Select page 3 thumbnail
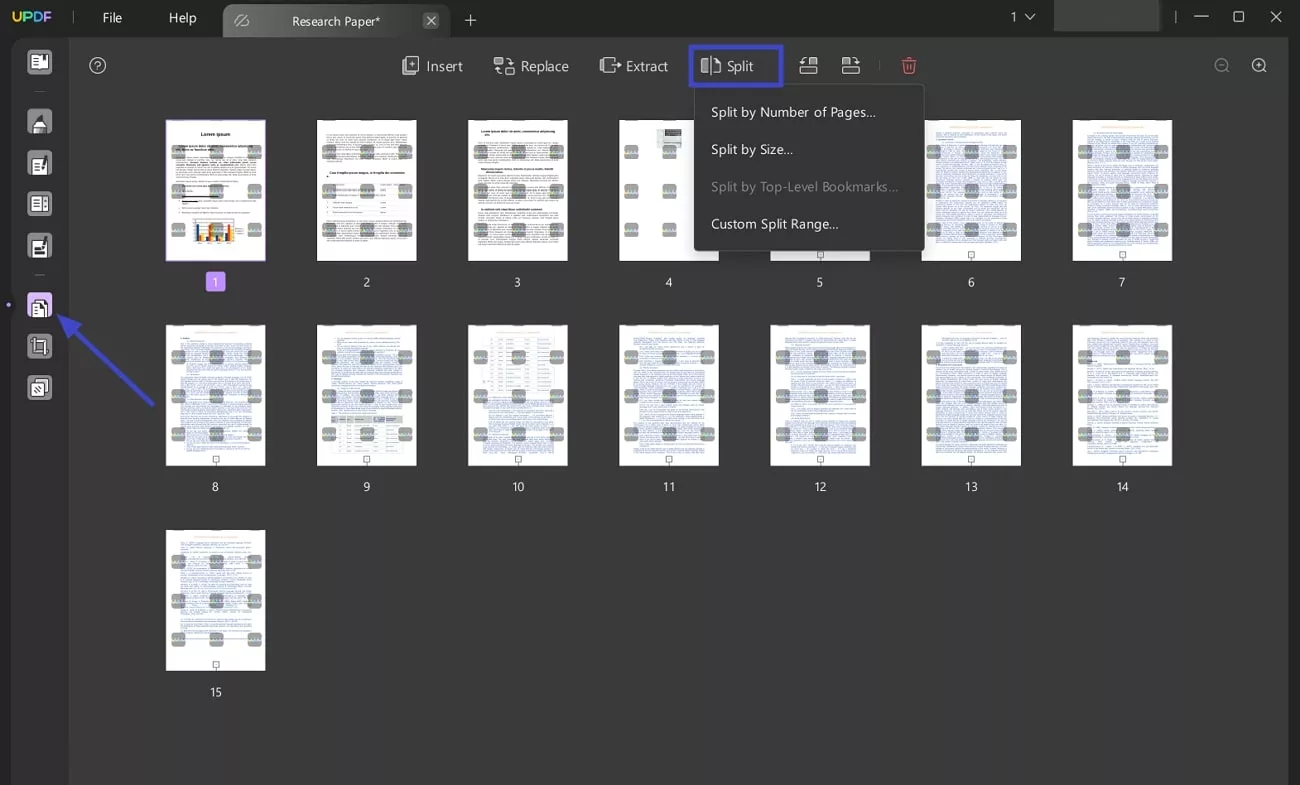Screen dimensions: 1300x785 point(518,190)
